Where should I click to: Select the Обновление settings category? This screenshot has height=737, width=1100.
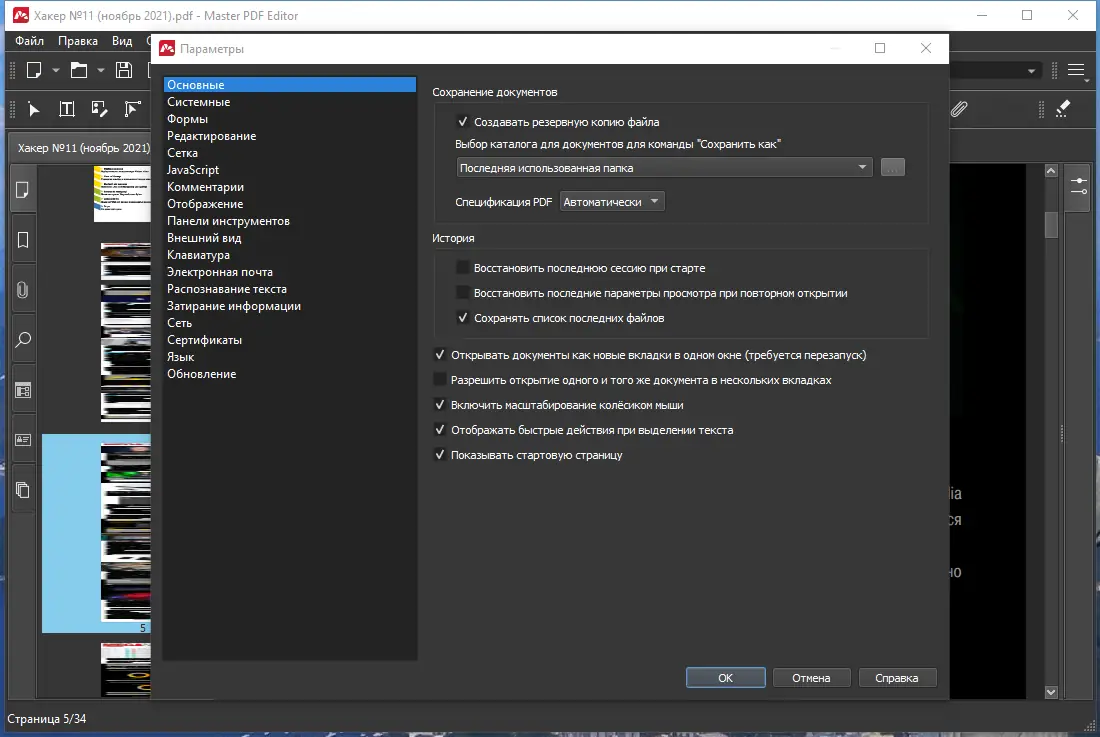290,374
